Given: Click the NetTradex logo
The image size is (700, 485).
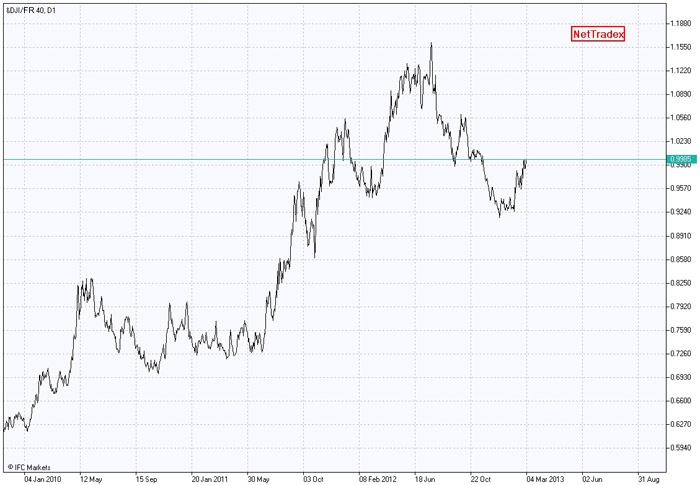Looking at the screenshot, I should (598, 34).
